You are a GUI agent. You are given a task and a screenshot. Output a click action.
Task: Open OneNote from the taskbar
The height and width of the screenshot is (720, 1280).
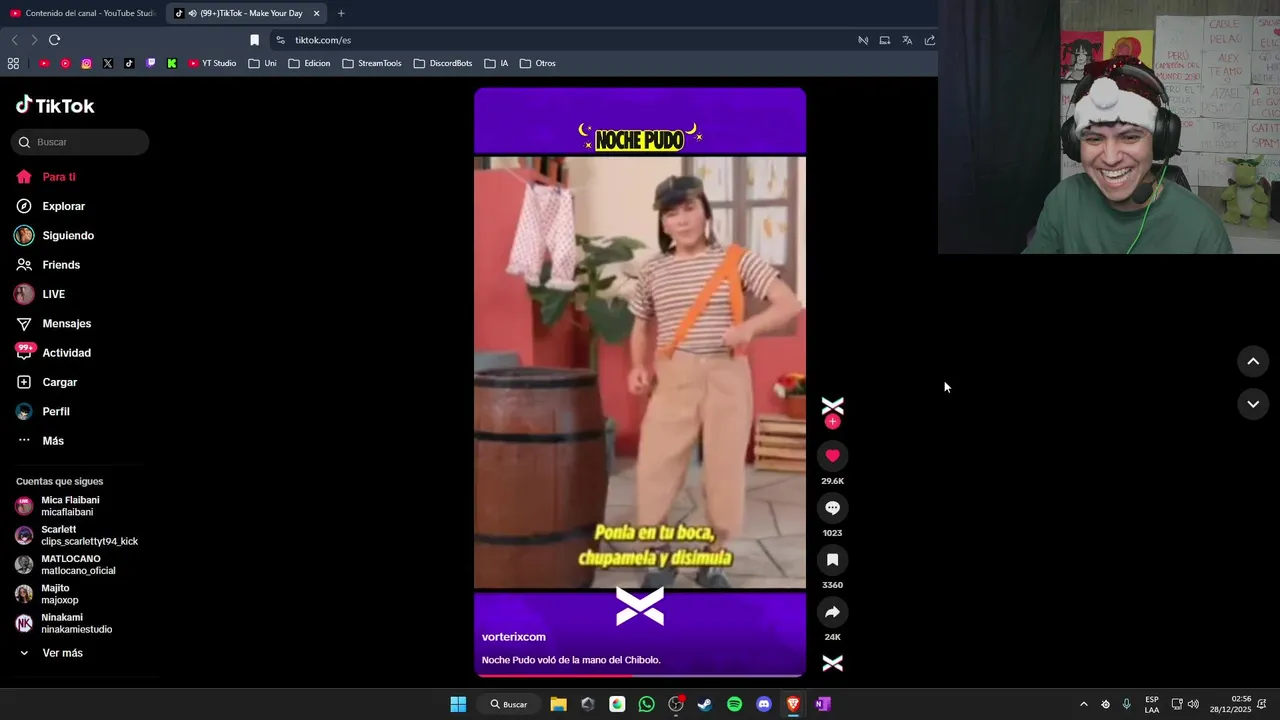point(822,704)
